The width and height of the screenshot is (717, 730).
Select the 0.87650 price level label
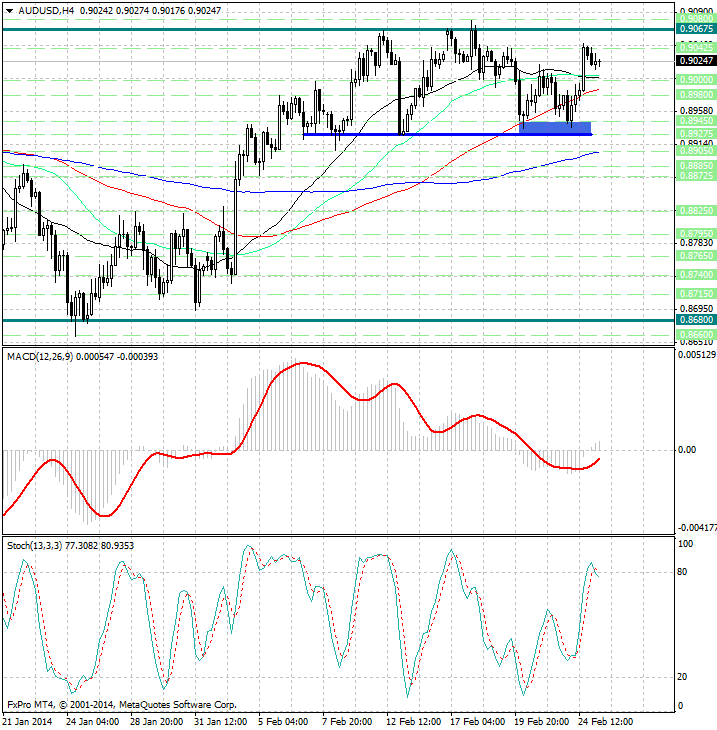(696, 256)
